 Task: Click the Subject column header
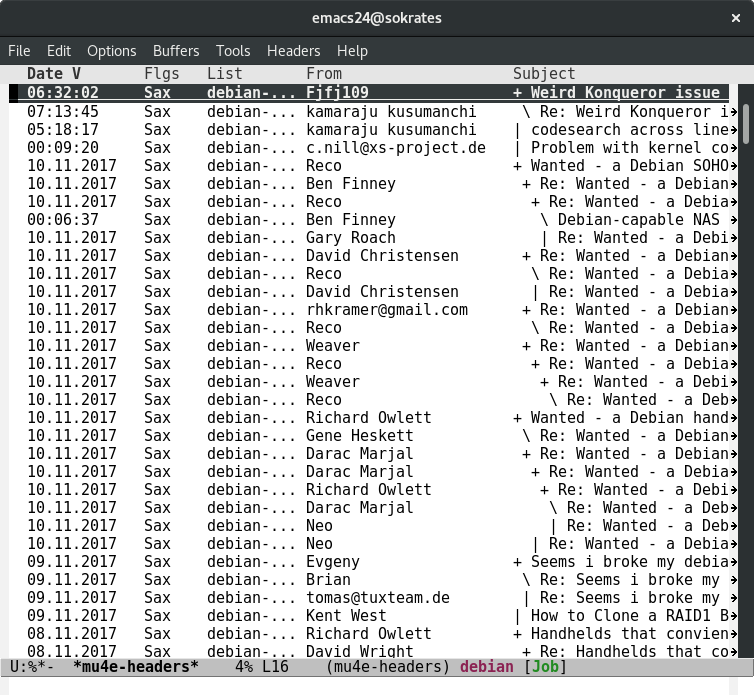click(544, 74)
